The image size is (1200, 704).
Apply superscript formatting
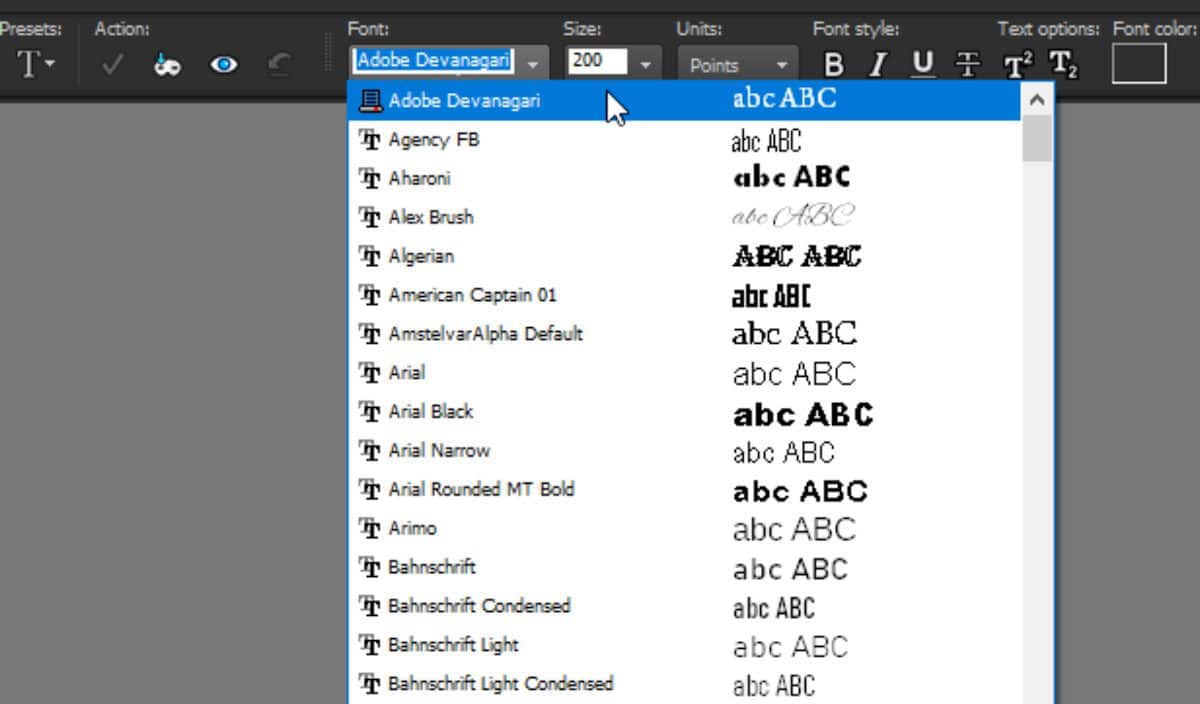(x=1017, y=64)
